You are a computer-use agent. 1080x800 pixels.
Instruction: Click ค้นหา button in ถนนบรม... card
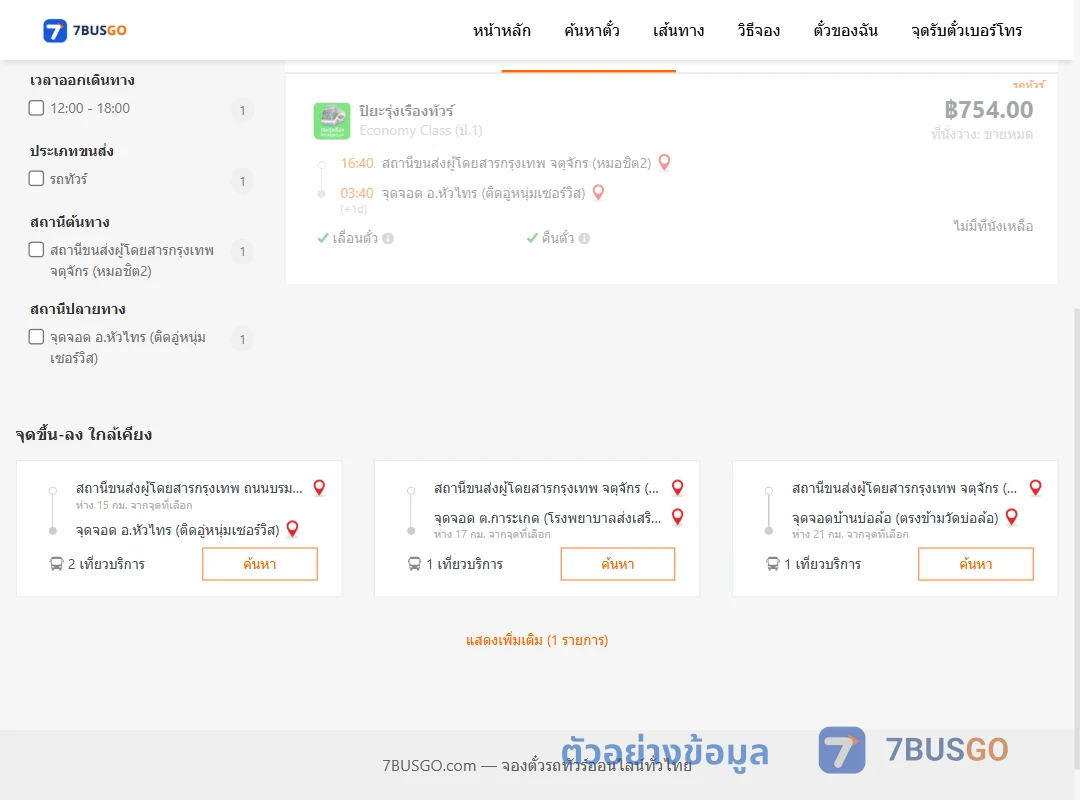click(x=260, y=564)
